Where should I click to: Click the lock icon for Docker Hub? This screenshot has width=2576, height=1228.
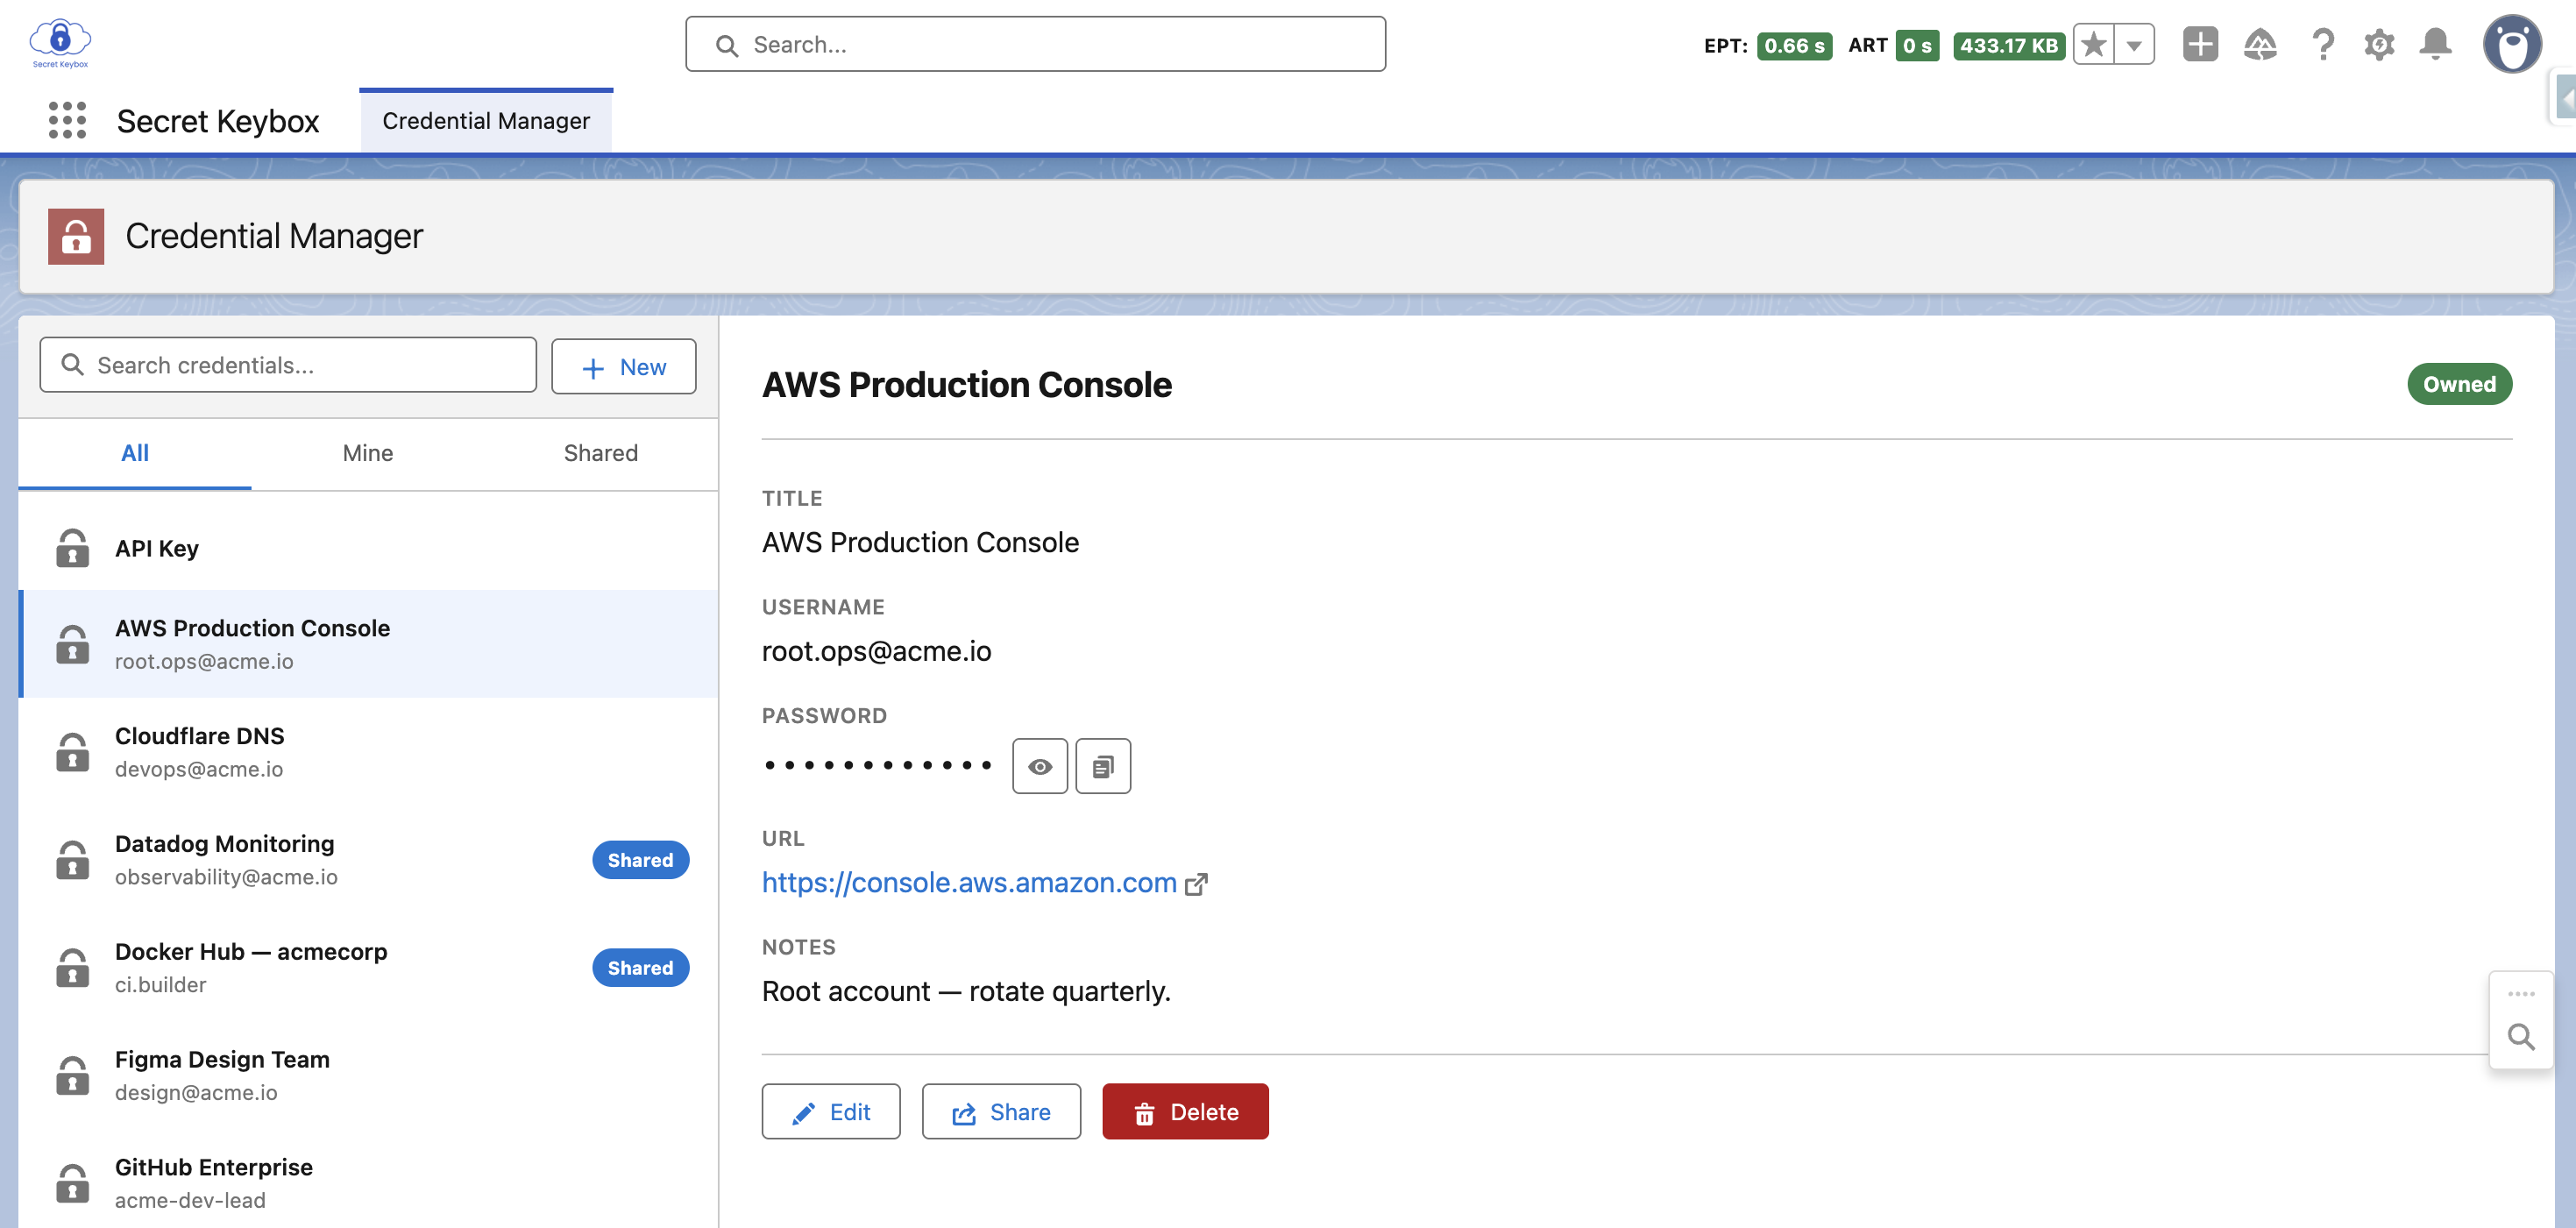[x=72, y=967]
